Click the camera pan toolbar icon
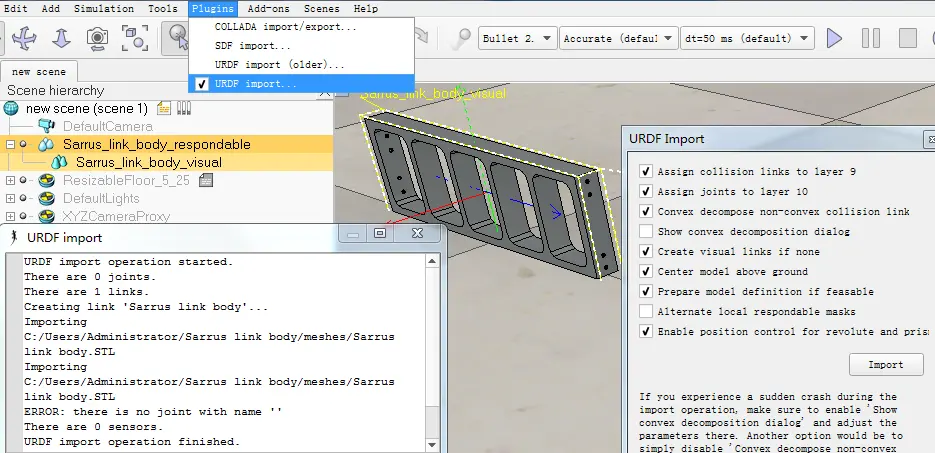The height and width of the screenshot is (453, 935). pos(22,38)
